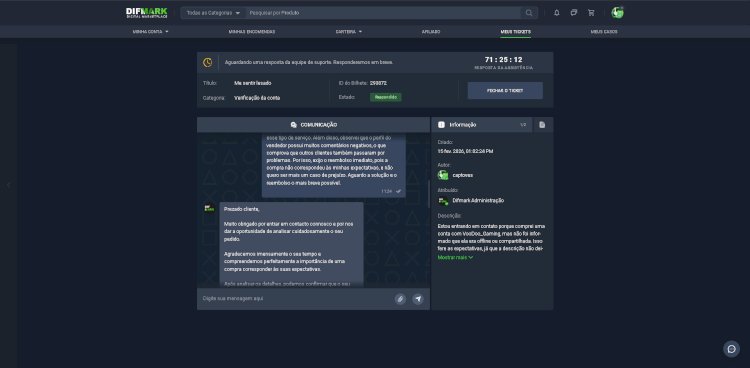Select the Comunicação tab

pos(313,125)
